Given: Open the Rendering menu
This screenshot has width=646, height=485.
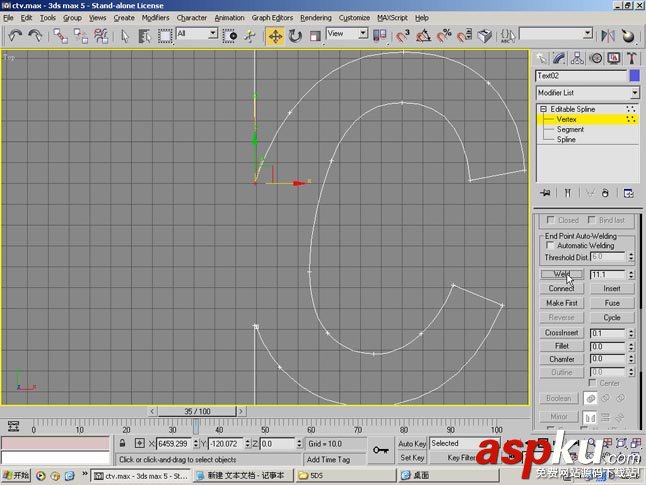Looking at the screenshot, I should point(316,17).
